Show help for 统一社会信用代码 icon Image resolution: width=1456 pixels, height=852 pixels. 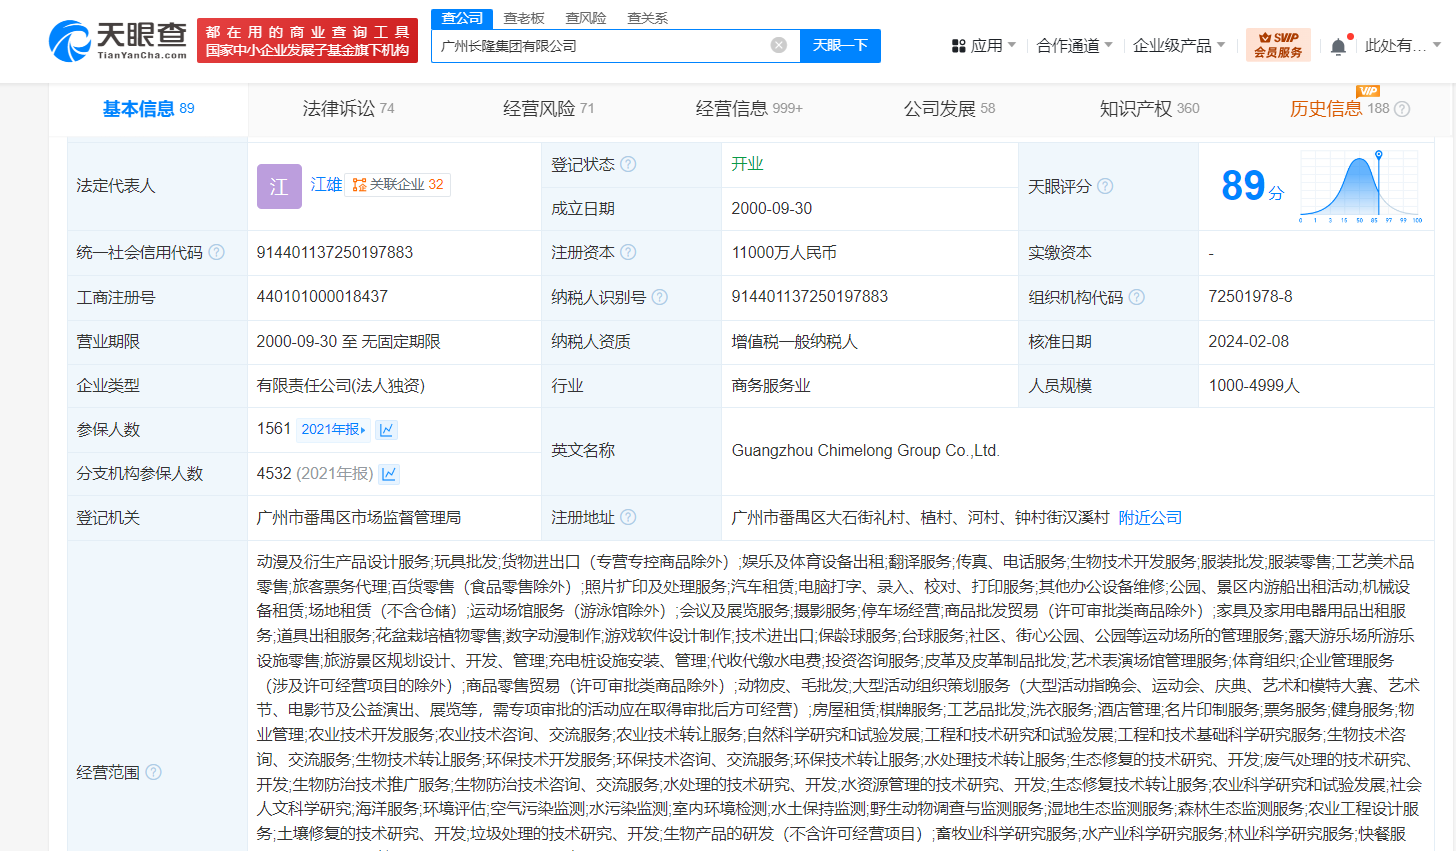(216, 252)
